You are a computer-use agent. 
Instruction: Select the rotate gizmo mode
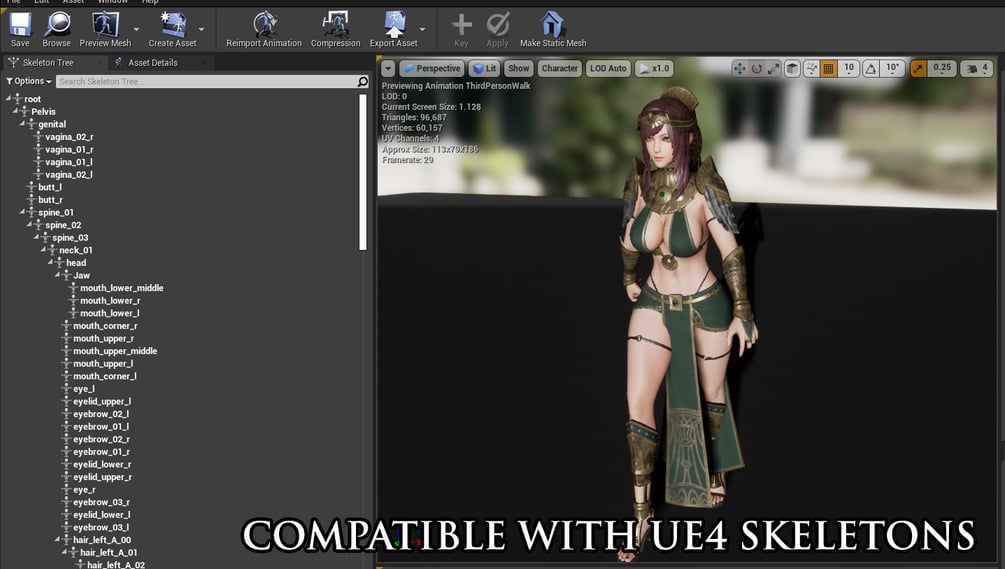[x=756, y=69]
